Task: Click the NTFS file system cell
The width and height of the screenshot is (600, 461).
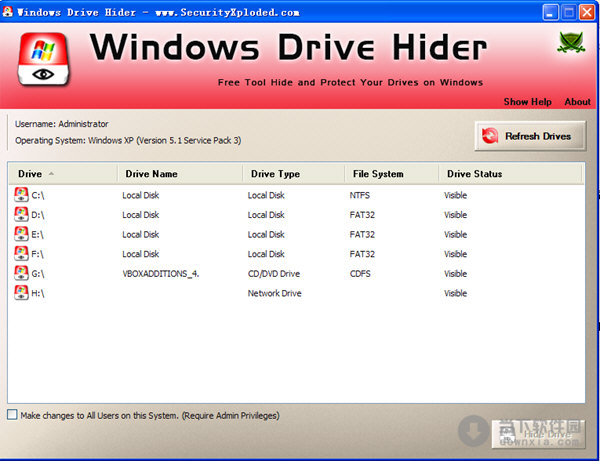Action: 359,195
